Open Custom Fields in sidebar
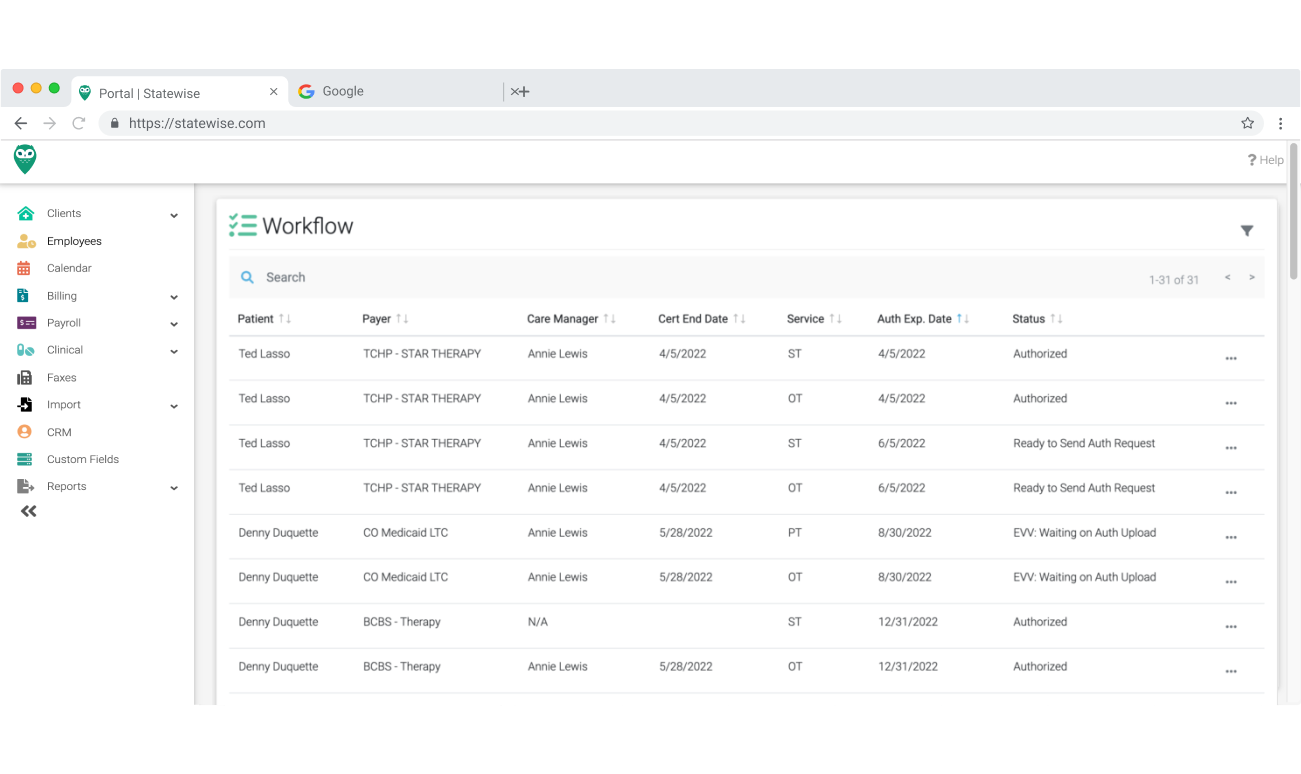 pyautogui.click(x=83, y=459)
